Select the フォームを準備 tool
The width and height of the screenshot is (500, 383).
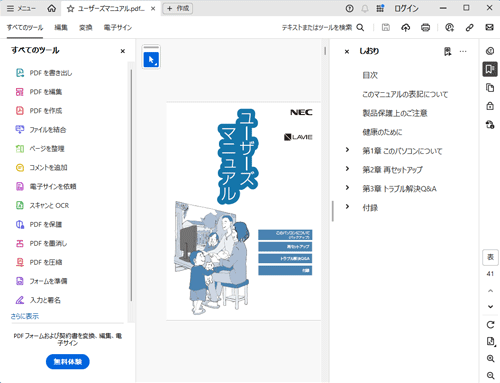pyautogui.click(x=41, y=281)
